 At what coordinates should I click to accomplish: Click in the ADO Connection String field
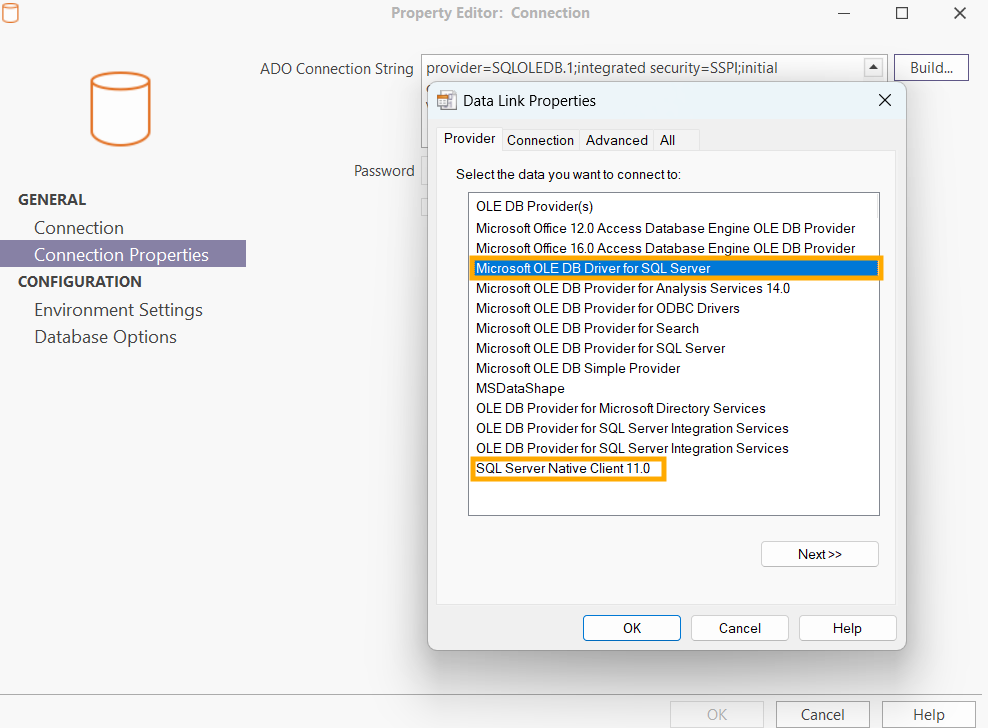point(640,68)
